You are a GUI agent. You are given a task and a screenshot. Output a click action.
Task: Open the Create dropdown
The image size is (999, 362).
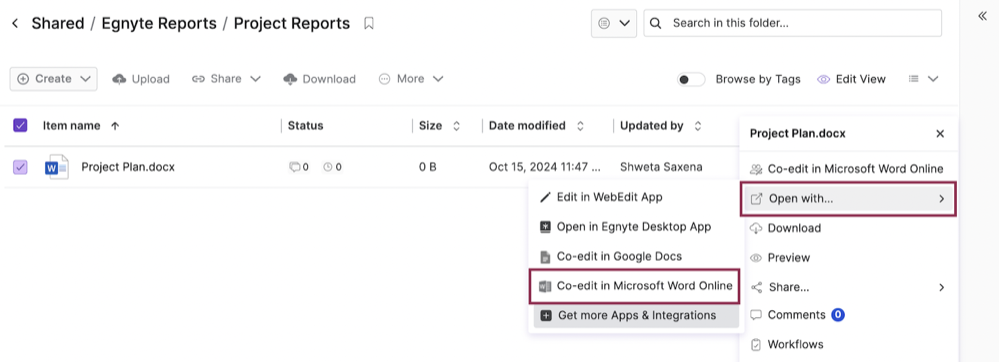pos(54,79)
